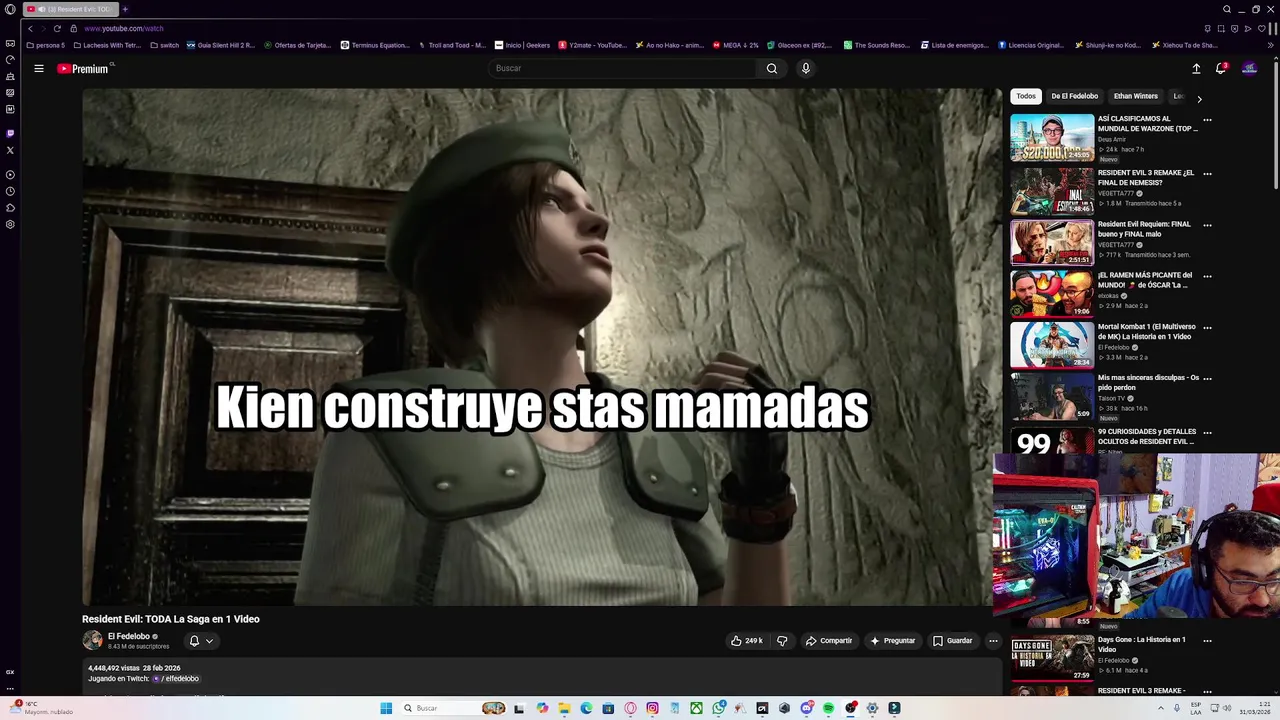The image size is (1280, 720).
Task: Select the De El Fedelobo filter chip
Action: [x=1074, y=96]
